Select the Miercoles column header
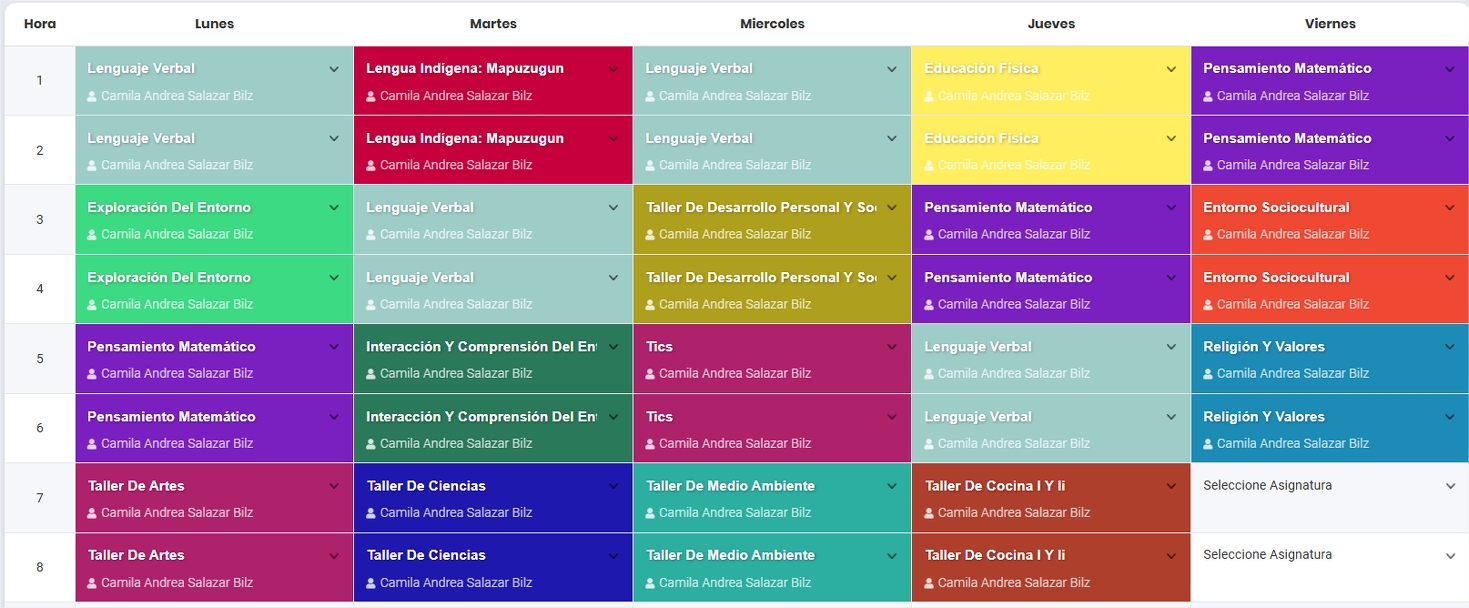The height and width of the screenshot is (608, 1469). click(x=772, y=24)
